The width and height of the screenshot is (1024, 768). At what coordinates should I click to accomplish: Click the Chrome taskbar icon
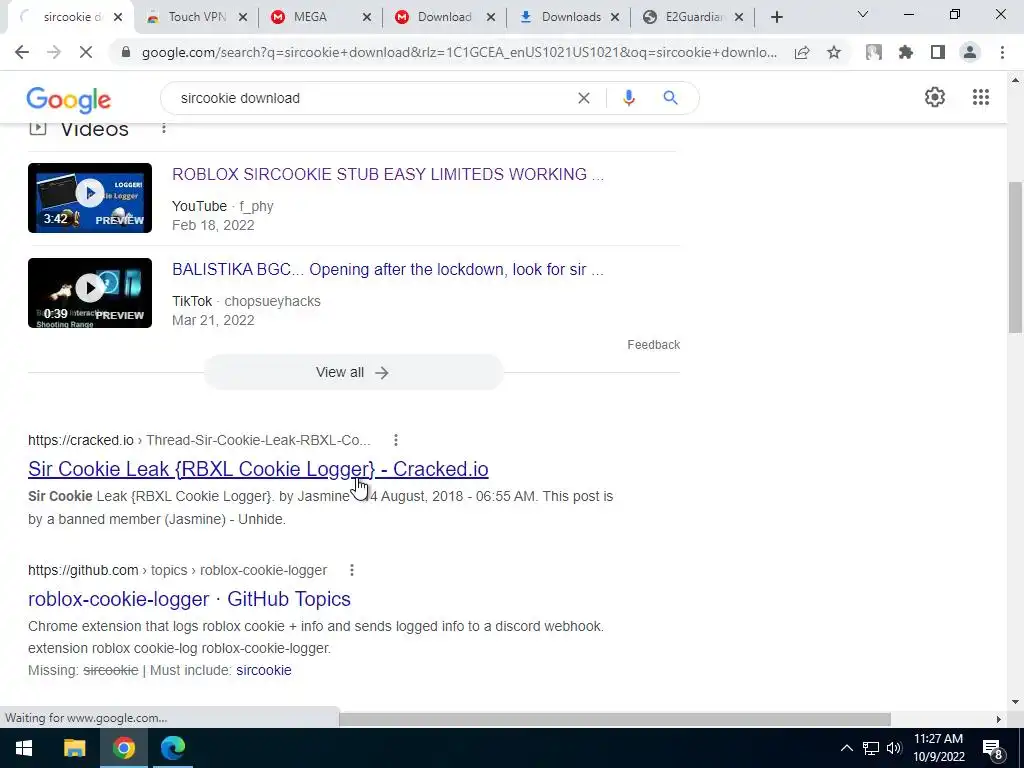[x=123, y=748]
